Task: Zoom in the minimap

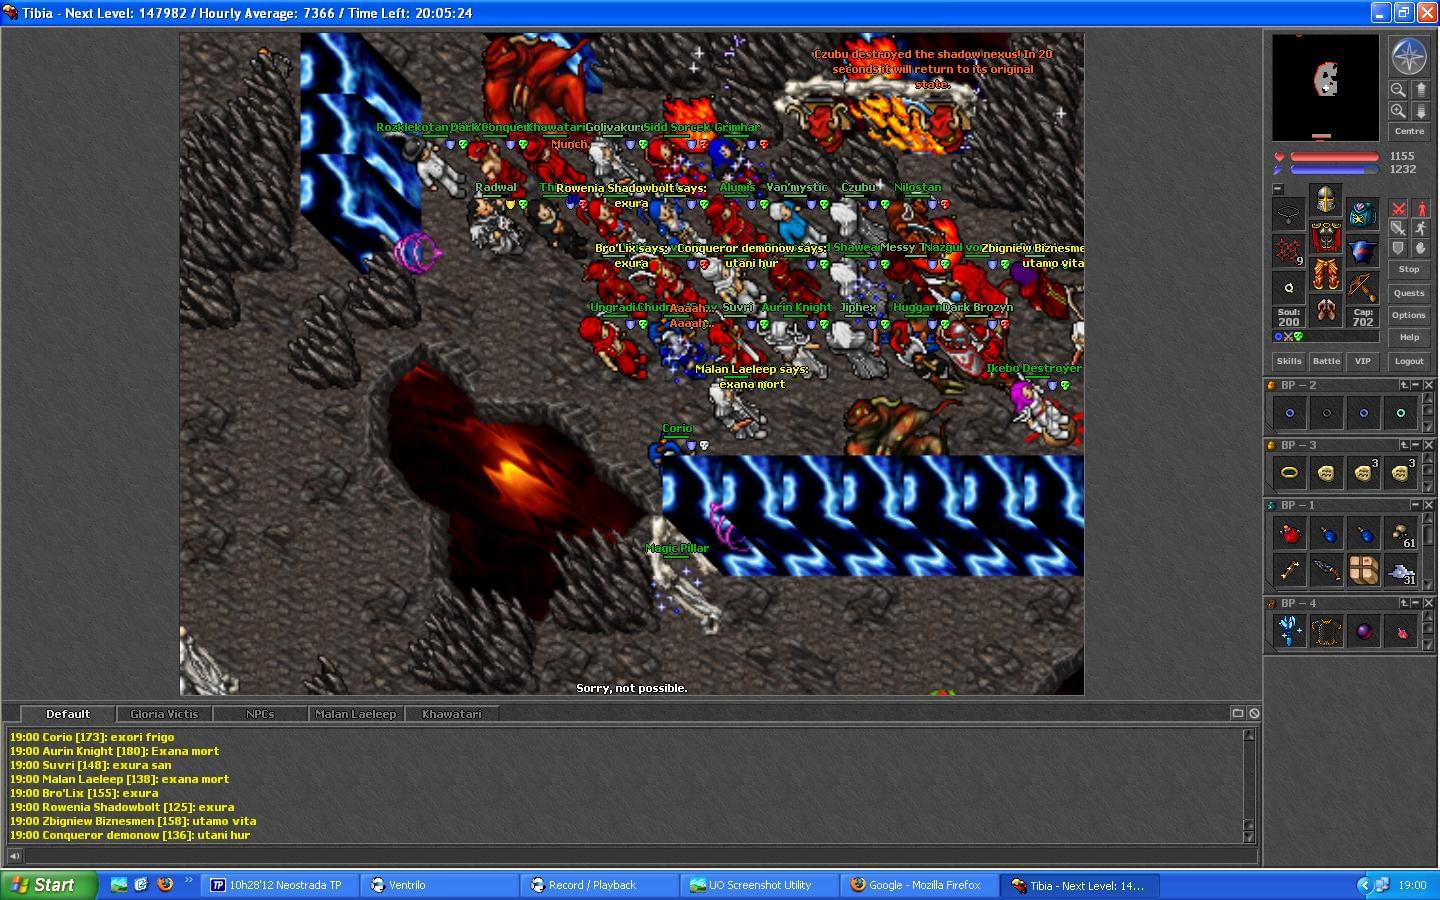Action: 1398,111
